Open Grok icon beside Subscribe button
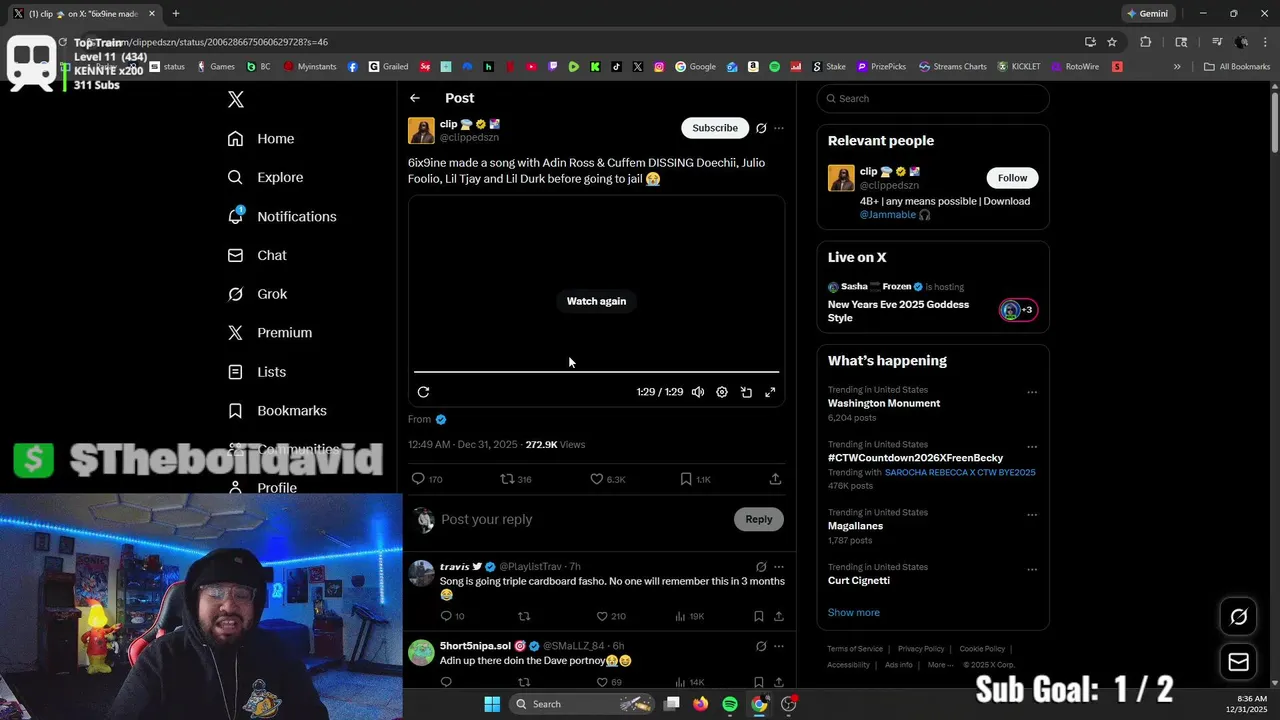The width and height of the screenshot is (1280, 720). [761, 128]
